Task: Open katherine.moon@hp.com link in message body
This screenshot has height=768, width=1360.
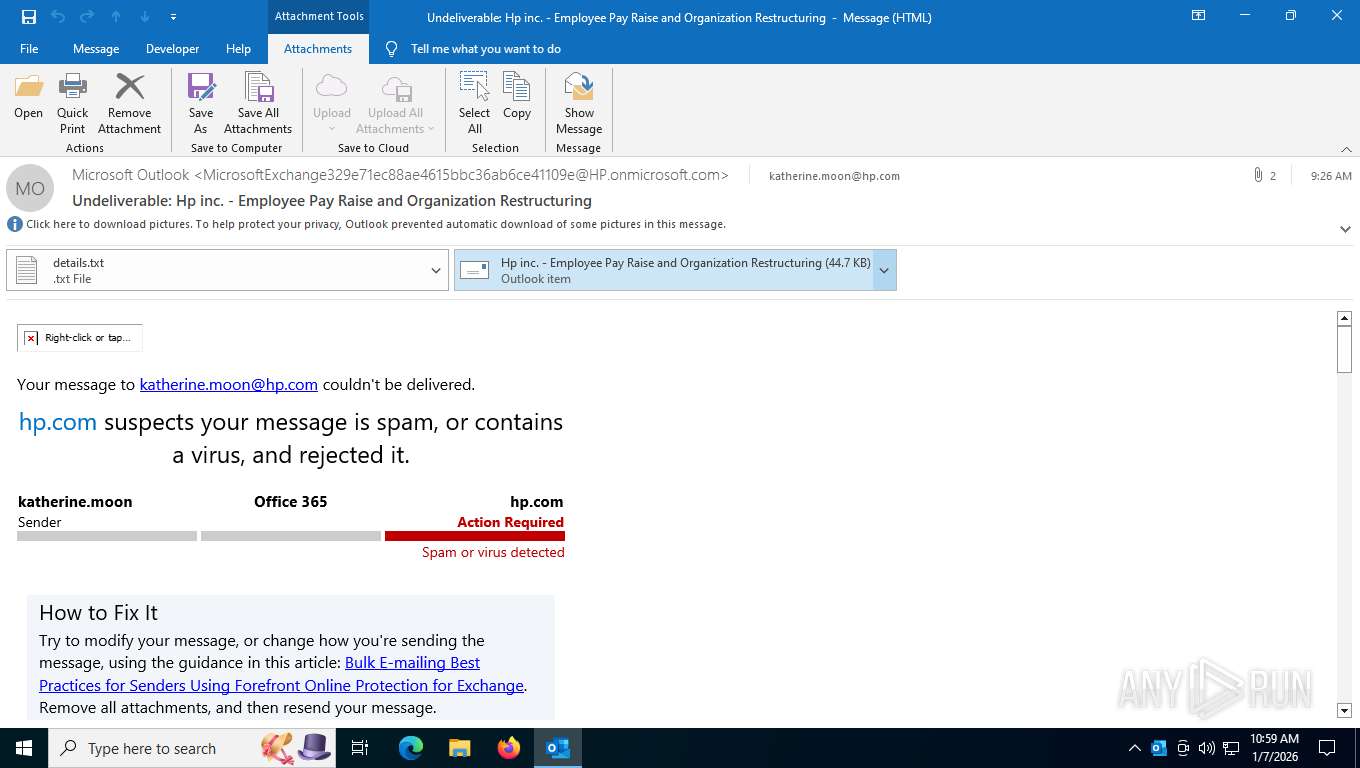Action: 229,384
